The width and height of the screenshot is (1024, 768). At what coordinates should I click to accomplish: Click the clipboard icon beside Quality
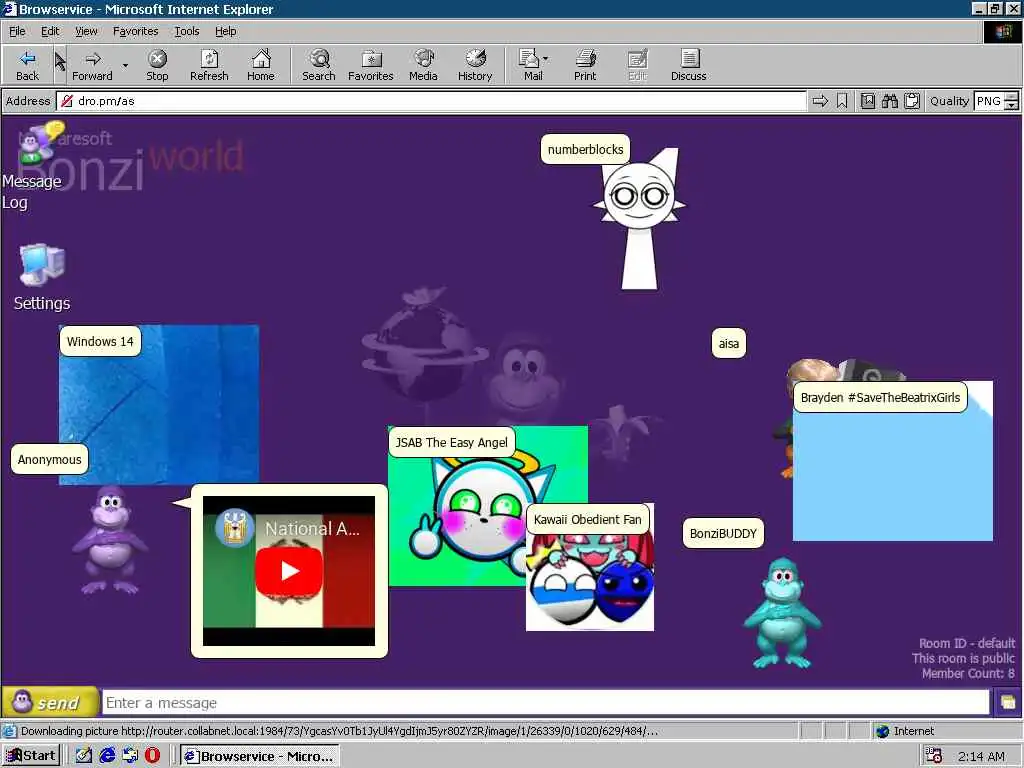click(x=912, y=101)
